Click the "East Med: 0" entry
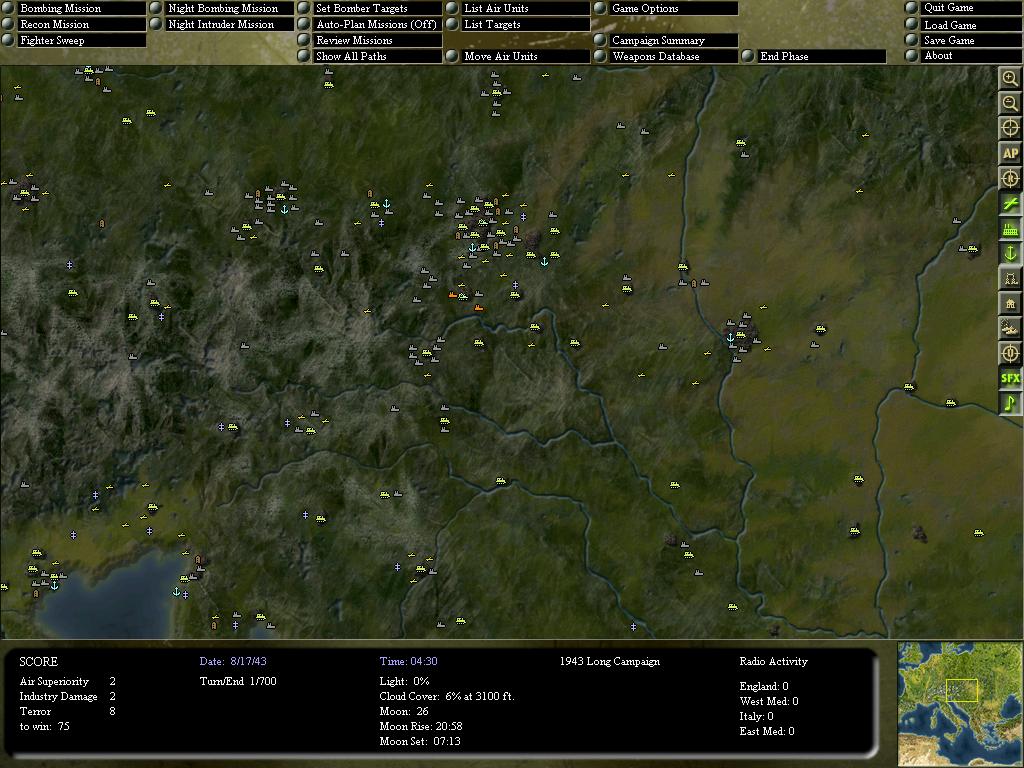Image resolution: width=1024 pixels, height=768 pixels. 767,731
